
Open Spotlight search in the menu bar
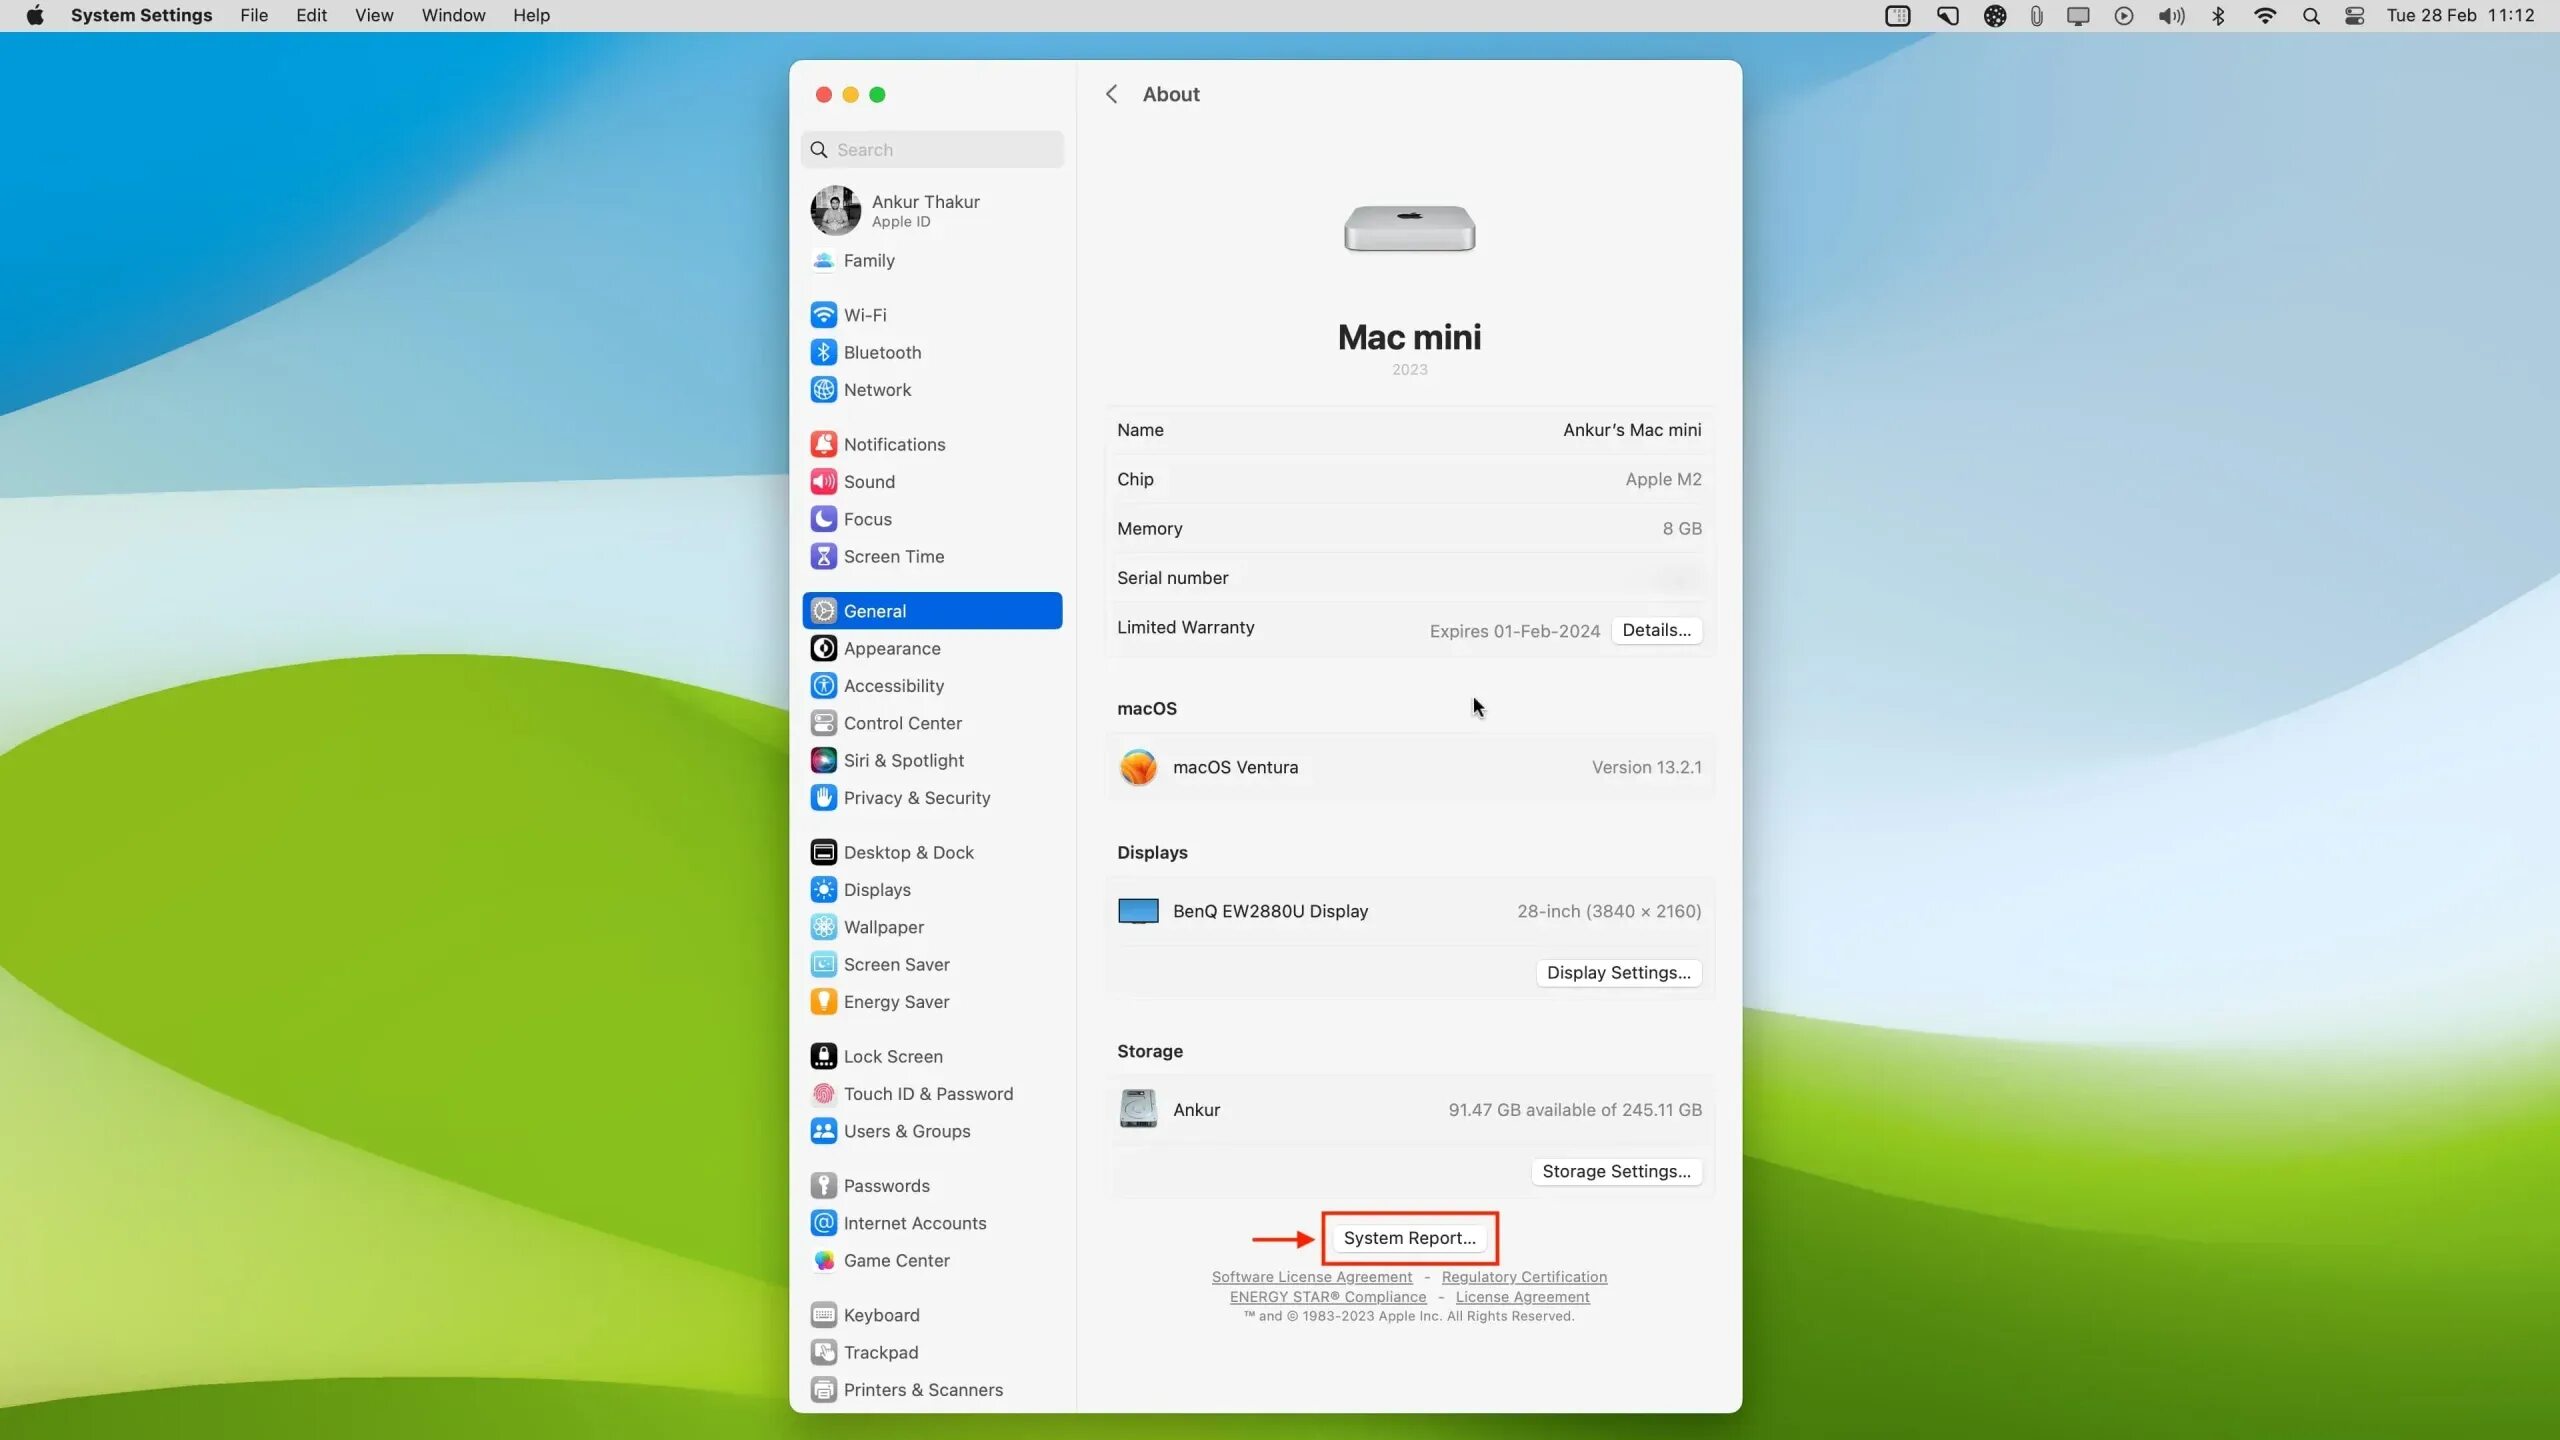tap(2310, 15)
